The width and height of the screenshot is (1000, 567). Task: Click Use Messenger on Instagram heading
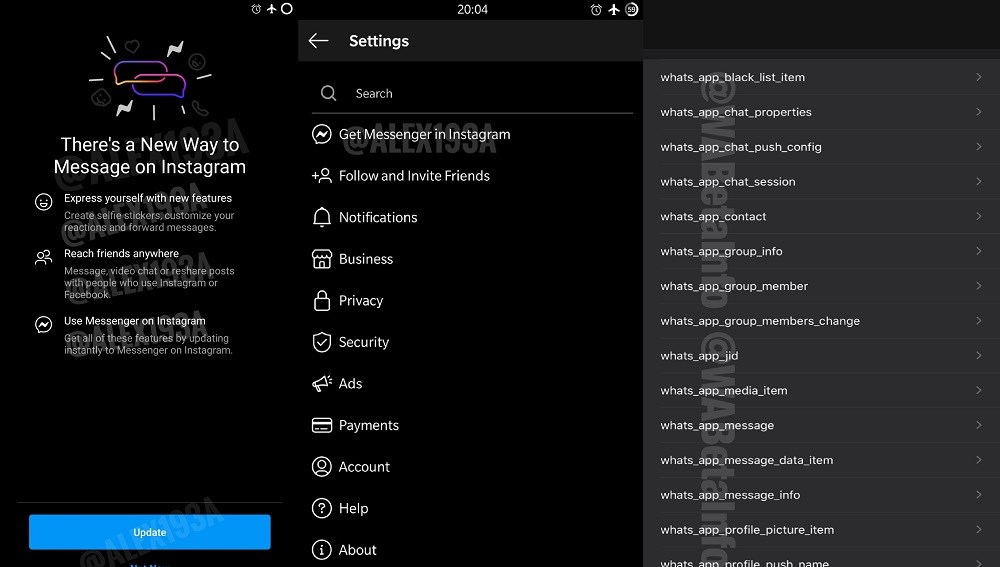pyautogui.click(x=135, y=321)
